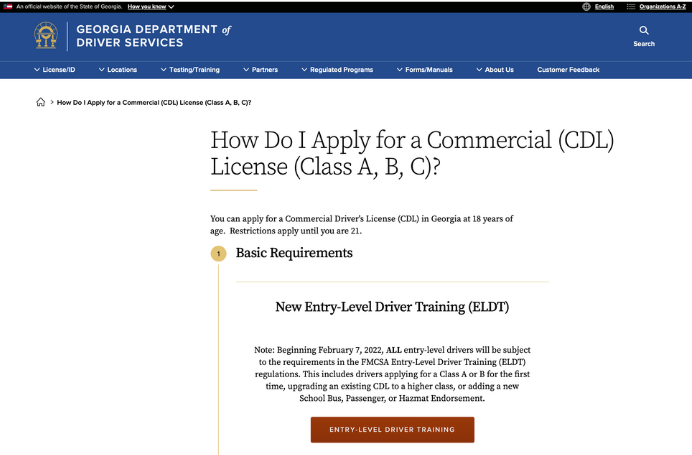Open the Search magnifier icon
Image resolution: width=692 pixels, height=455 pixels.
(x=644, y=31)
